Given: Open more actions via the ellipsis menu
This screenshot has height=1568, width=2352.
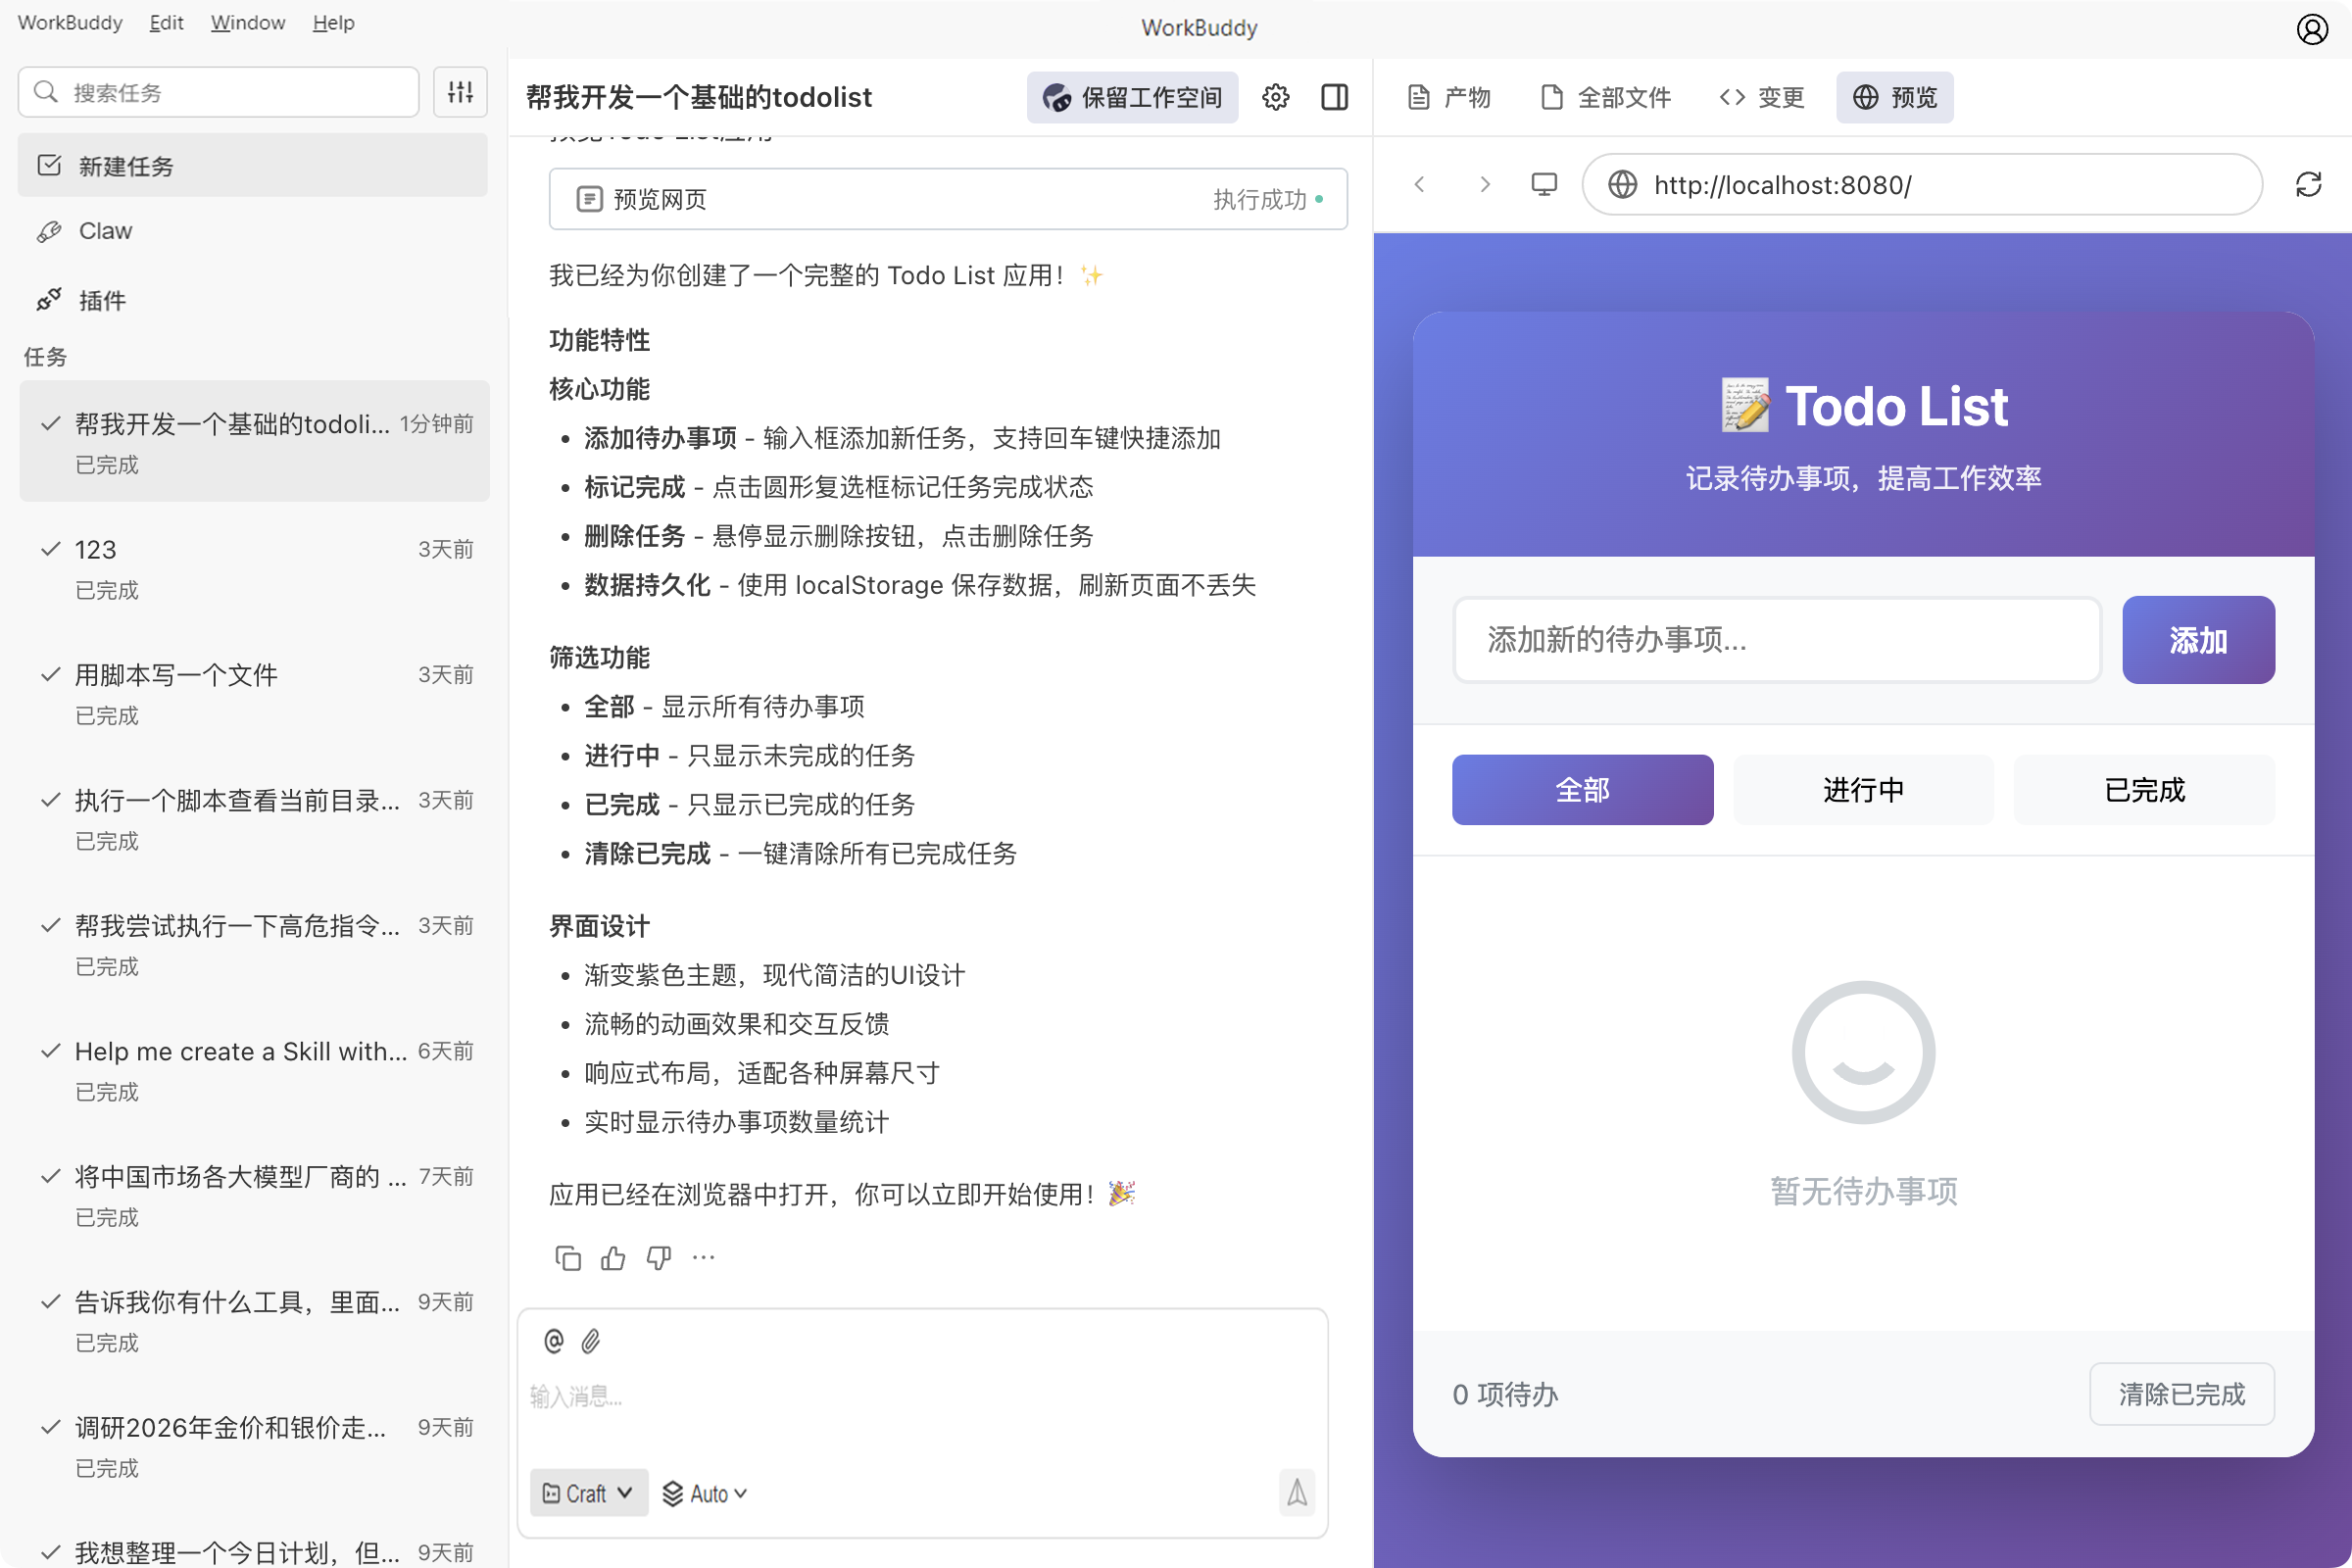Looking at the screenshot, I should point(703,1258).
